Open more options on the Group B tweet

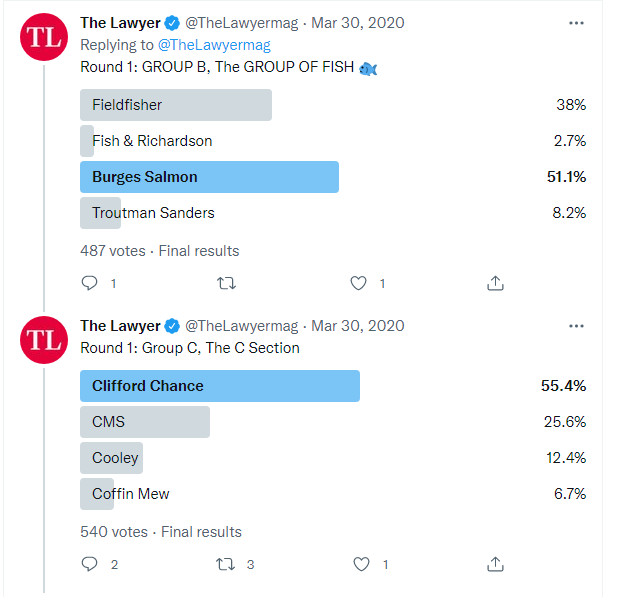tap(576, 23)
